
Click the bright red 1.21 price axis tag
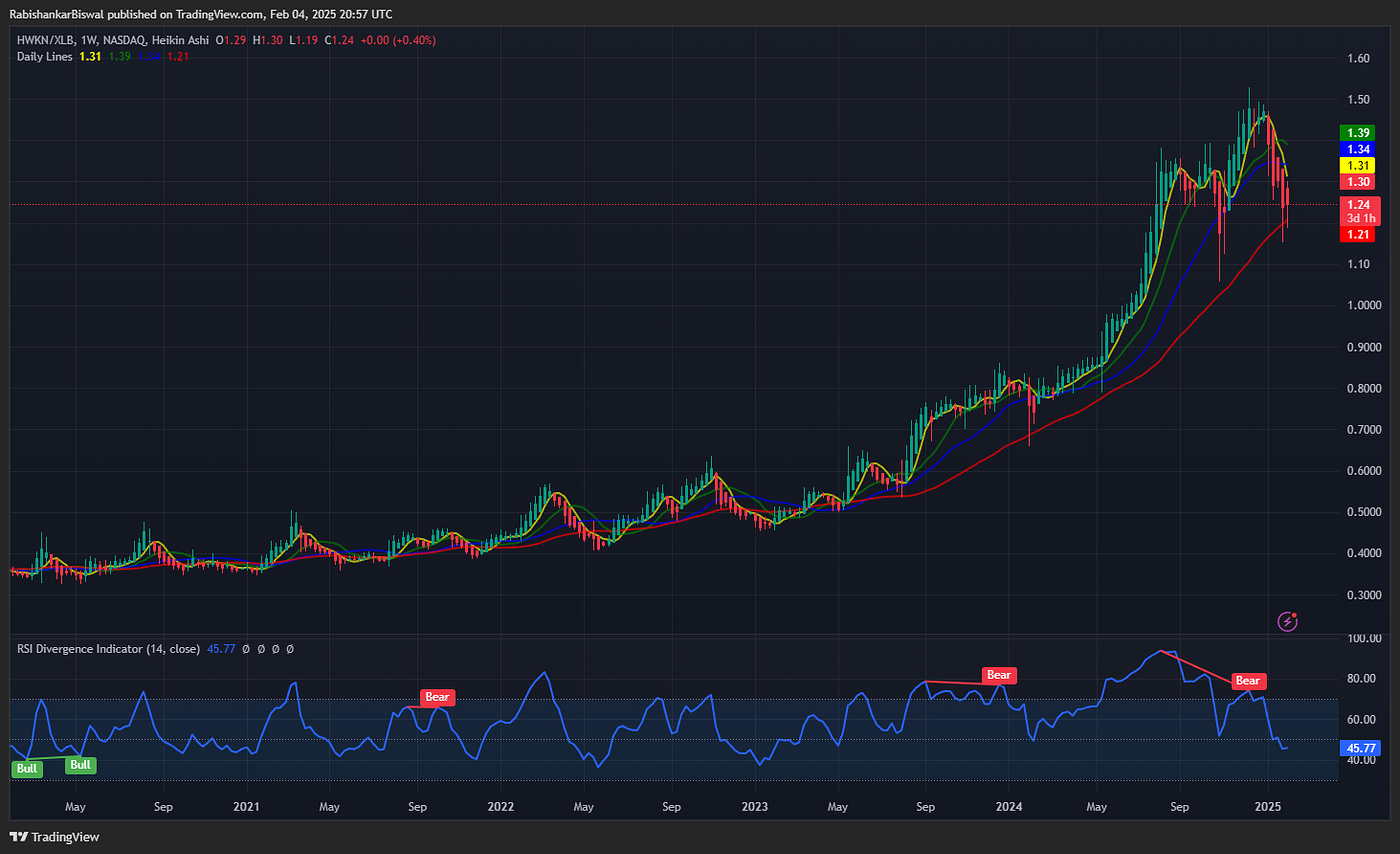1357,234
